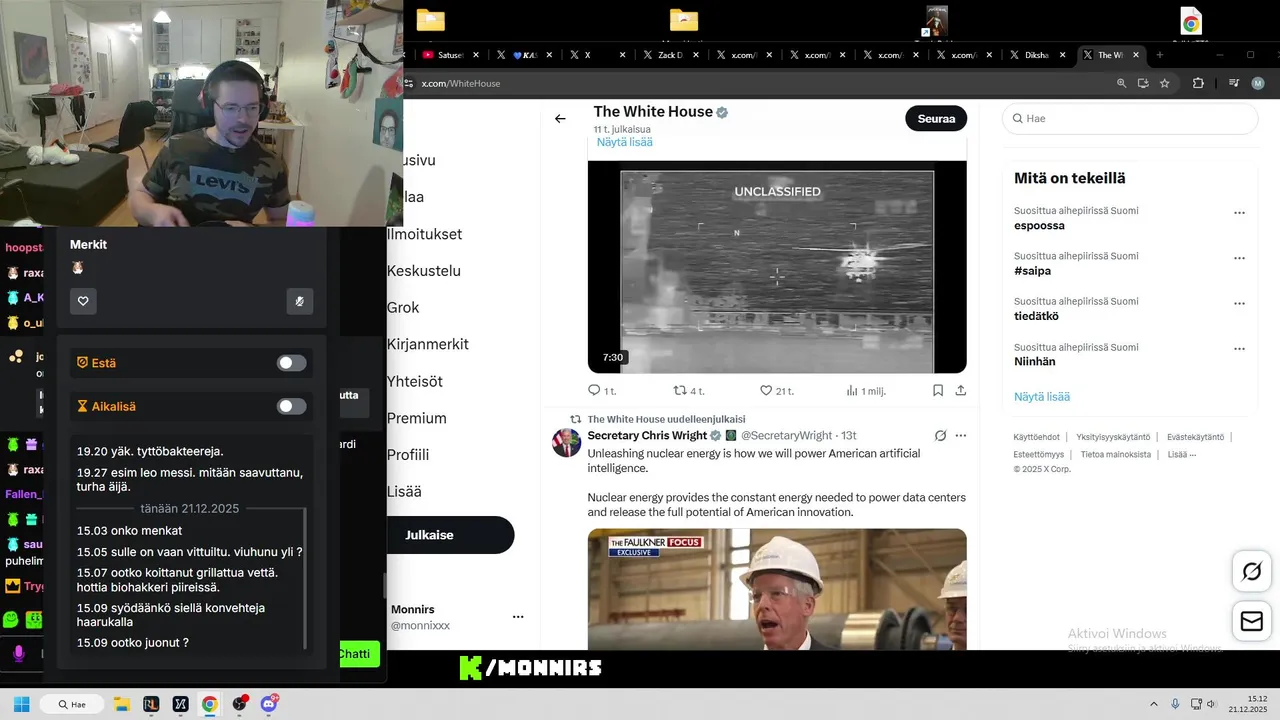Screen dimensions: 1280x720
Task: Open OBS Studio from taskbar
Action: click(239, 704)
